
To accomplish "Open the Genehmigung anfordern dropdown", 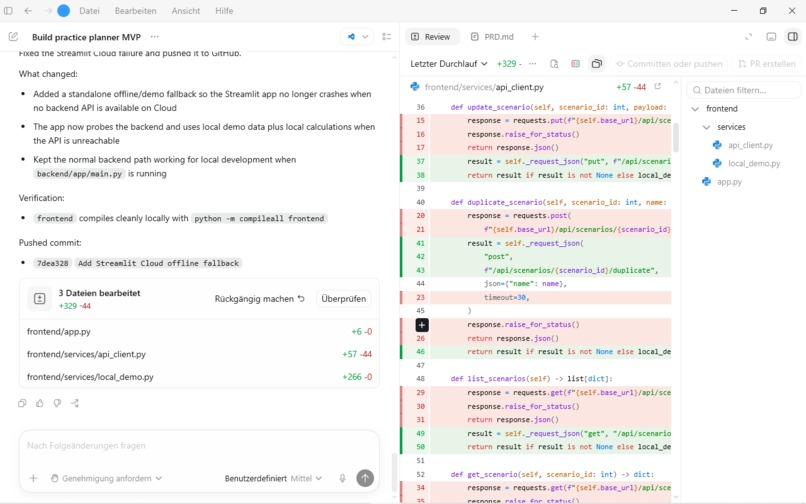I will (x=106, y=478).
